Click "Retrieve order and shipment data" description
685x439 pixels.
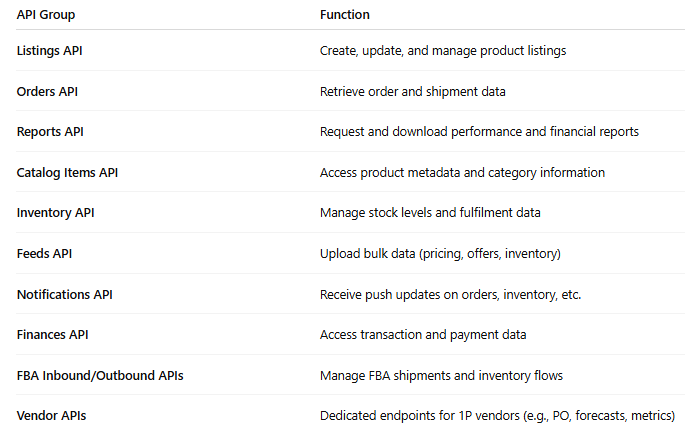pos(412,91)
